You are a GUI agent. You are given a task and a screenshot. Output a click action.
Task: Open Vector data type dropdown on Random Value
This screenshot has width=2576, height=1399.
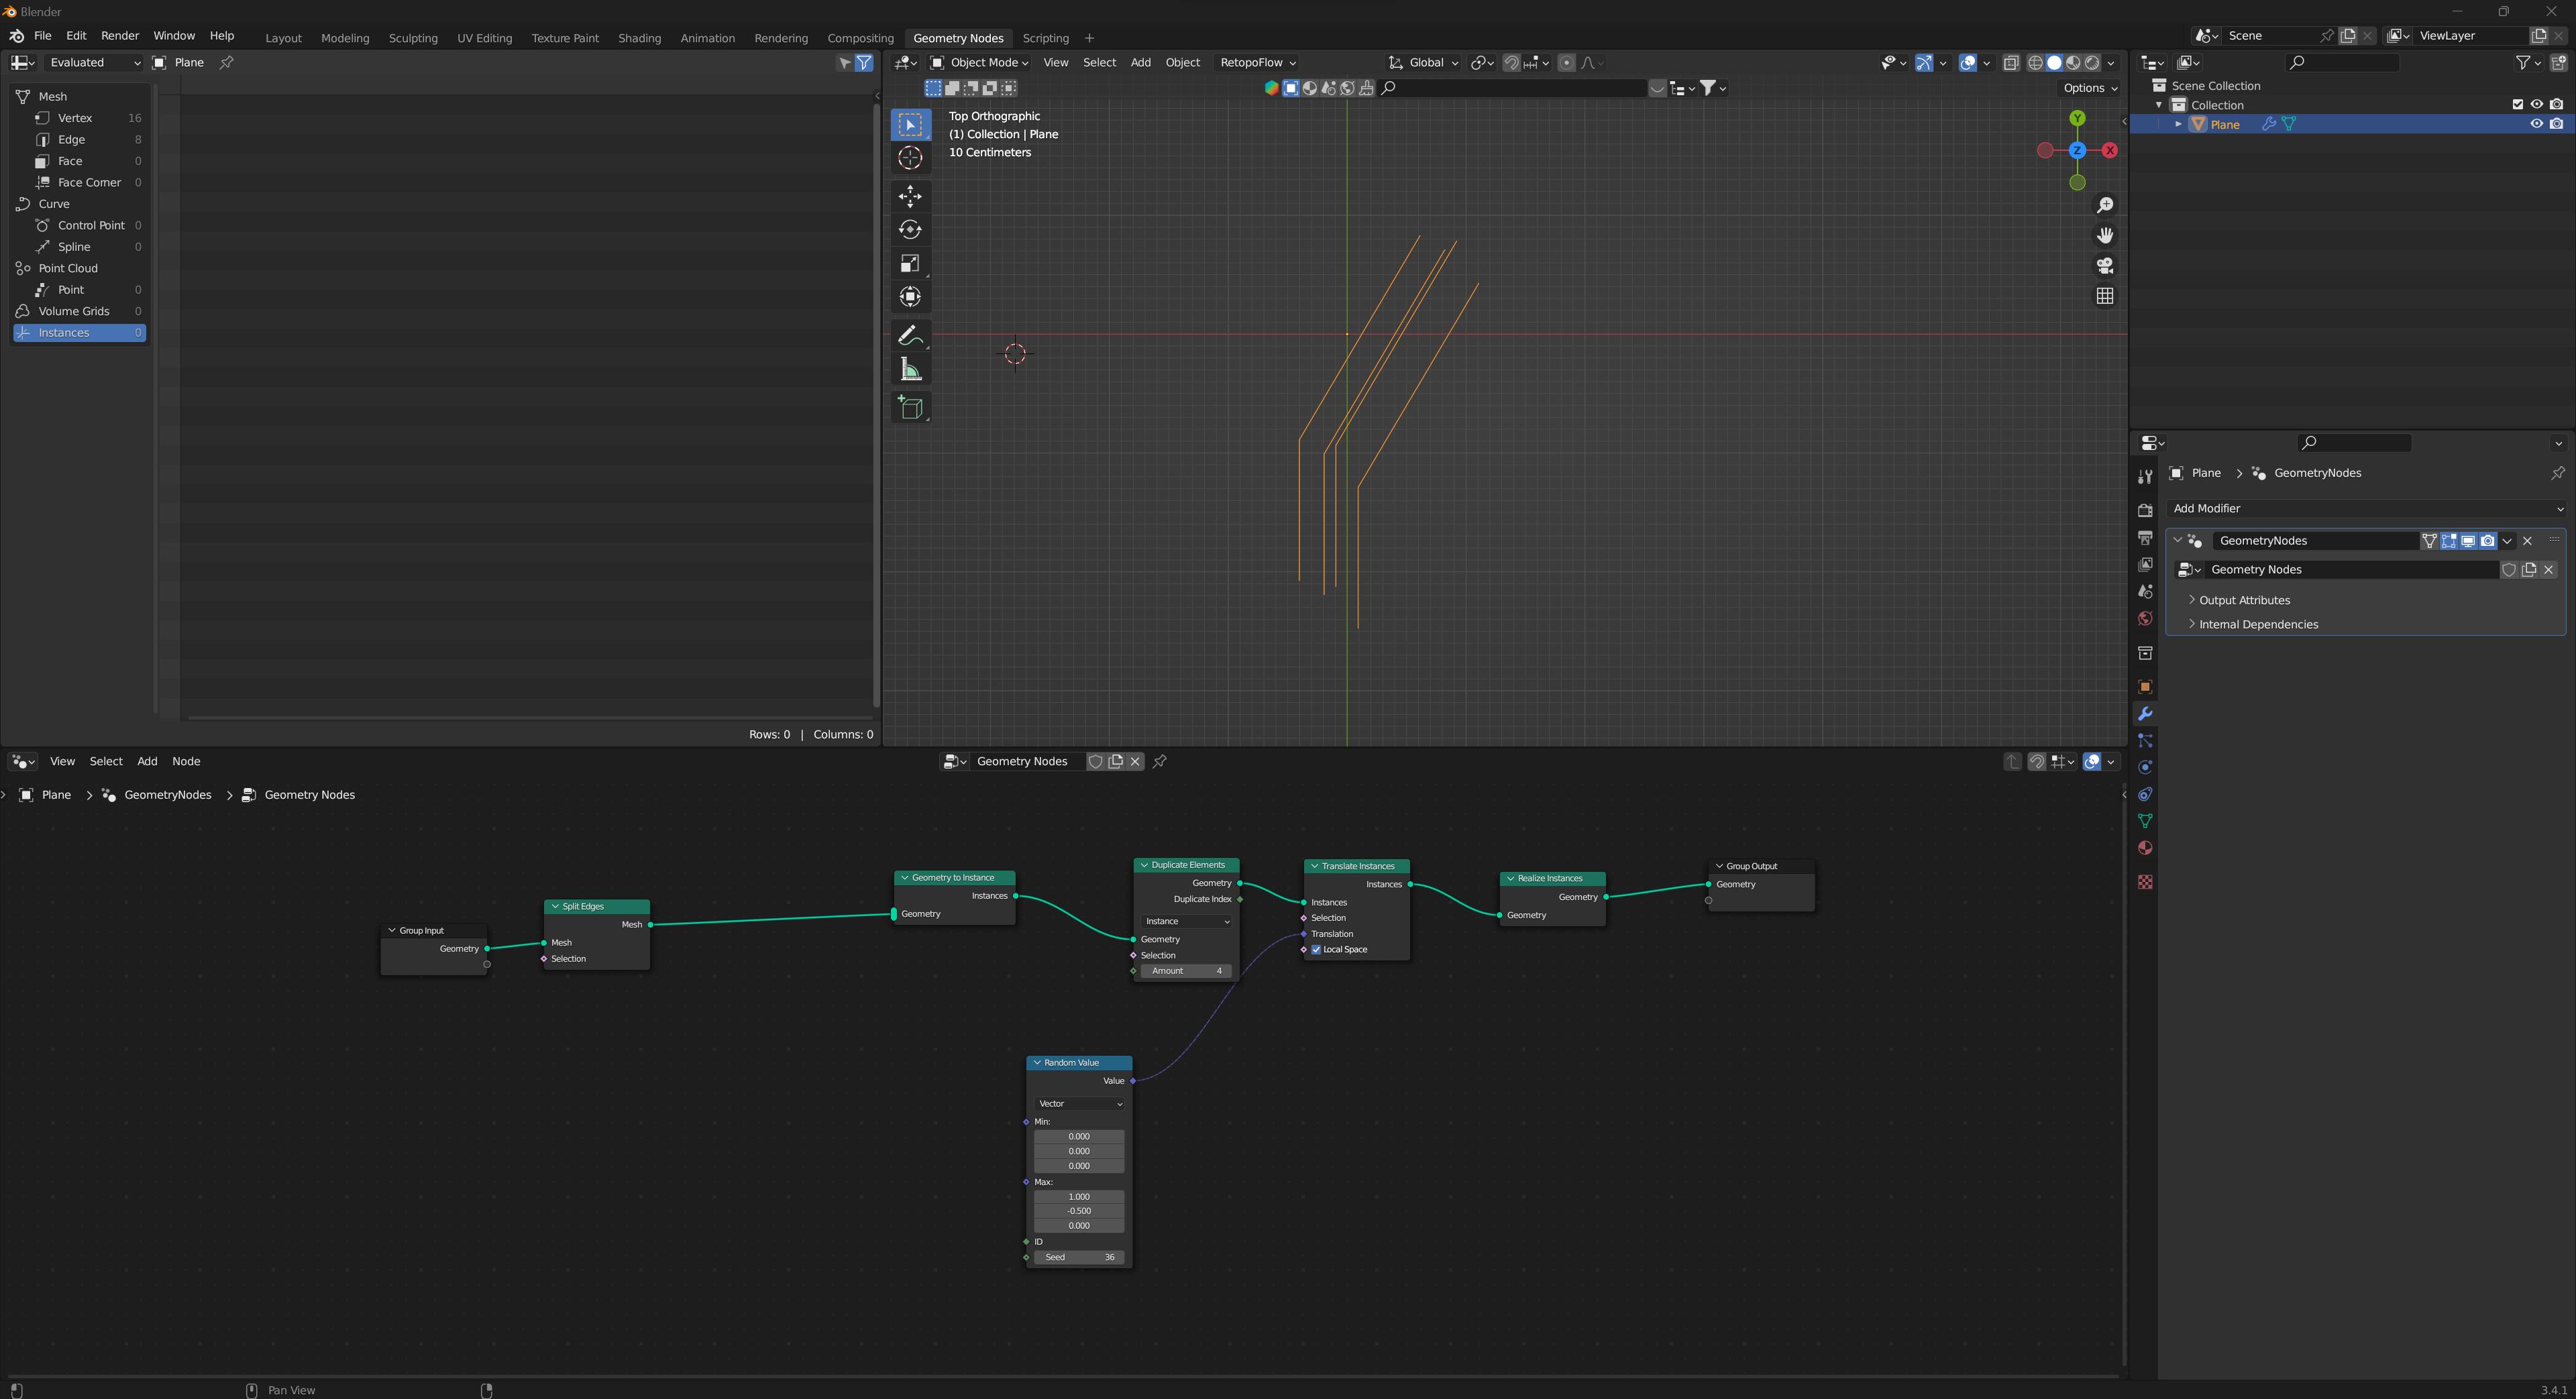(1080, 1104)
